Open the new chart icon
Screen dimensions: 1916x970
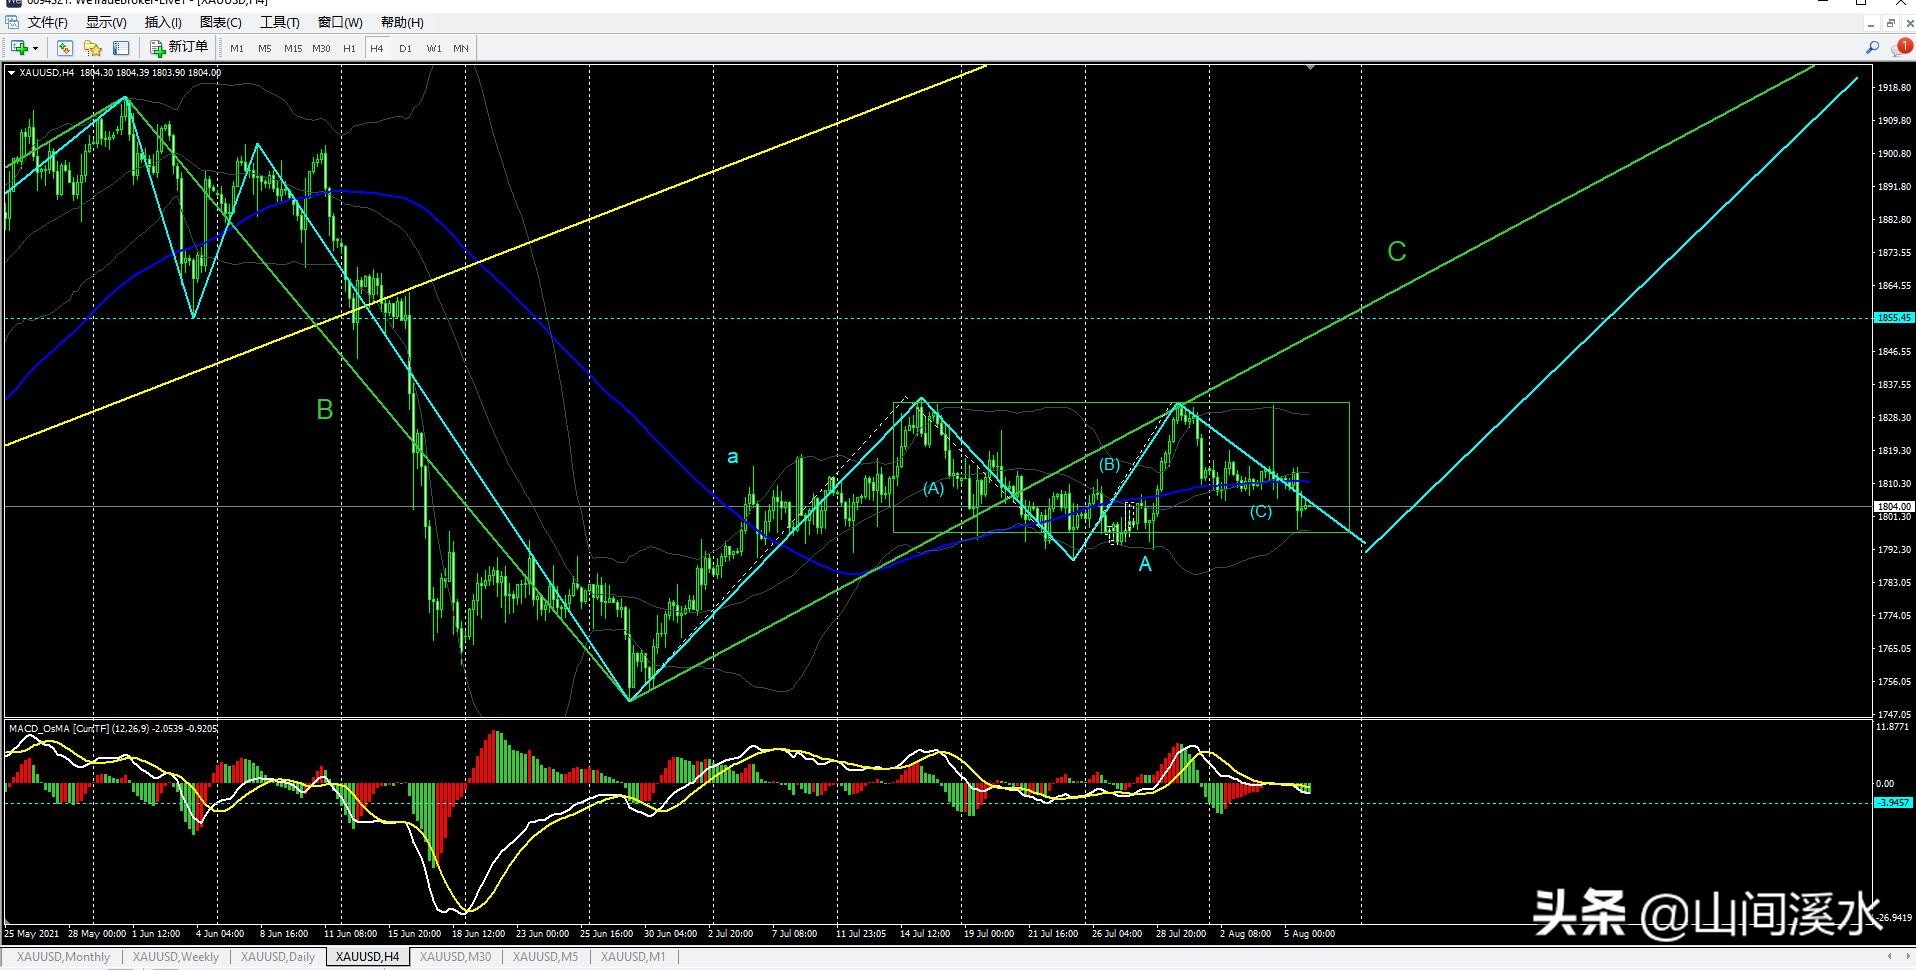pyautogui.click(x=18, y=48)
